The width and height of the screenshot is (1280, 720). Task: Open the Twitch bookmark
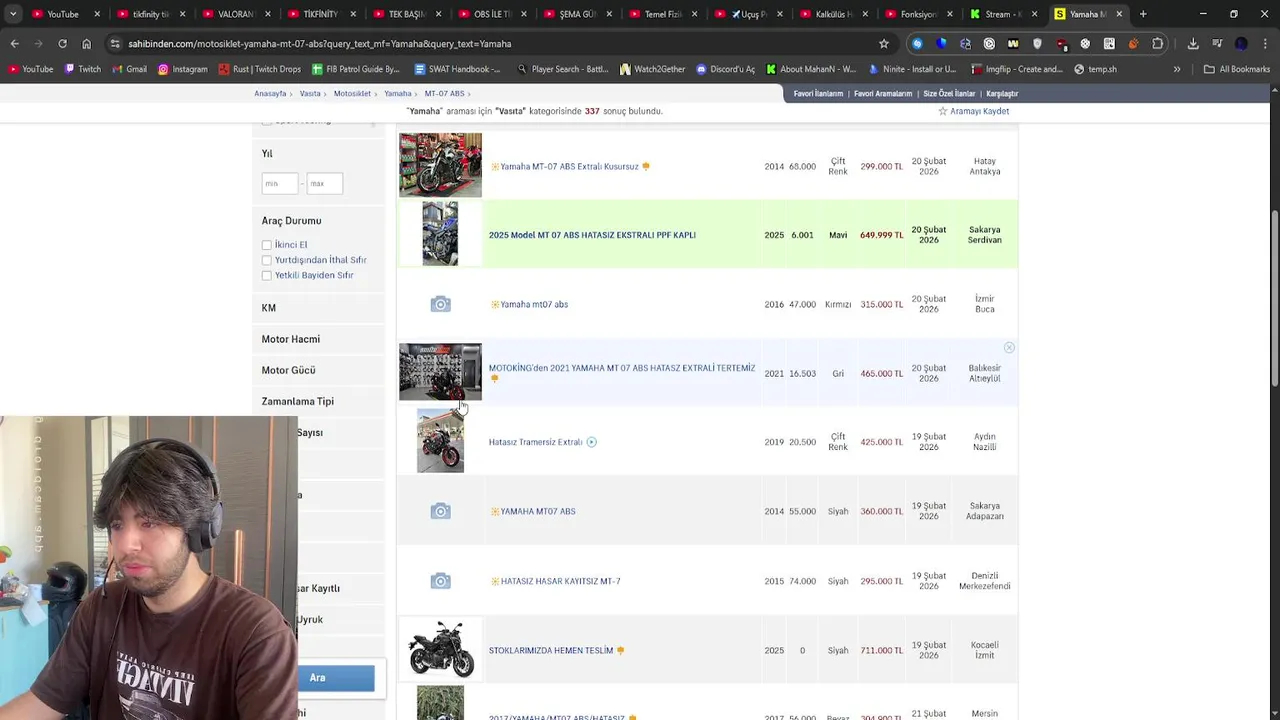pos(83,69)
